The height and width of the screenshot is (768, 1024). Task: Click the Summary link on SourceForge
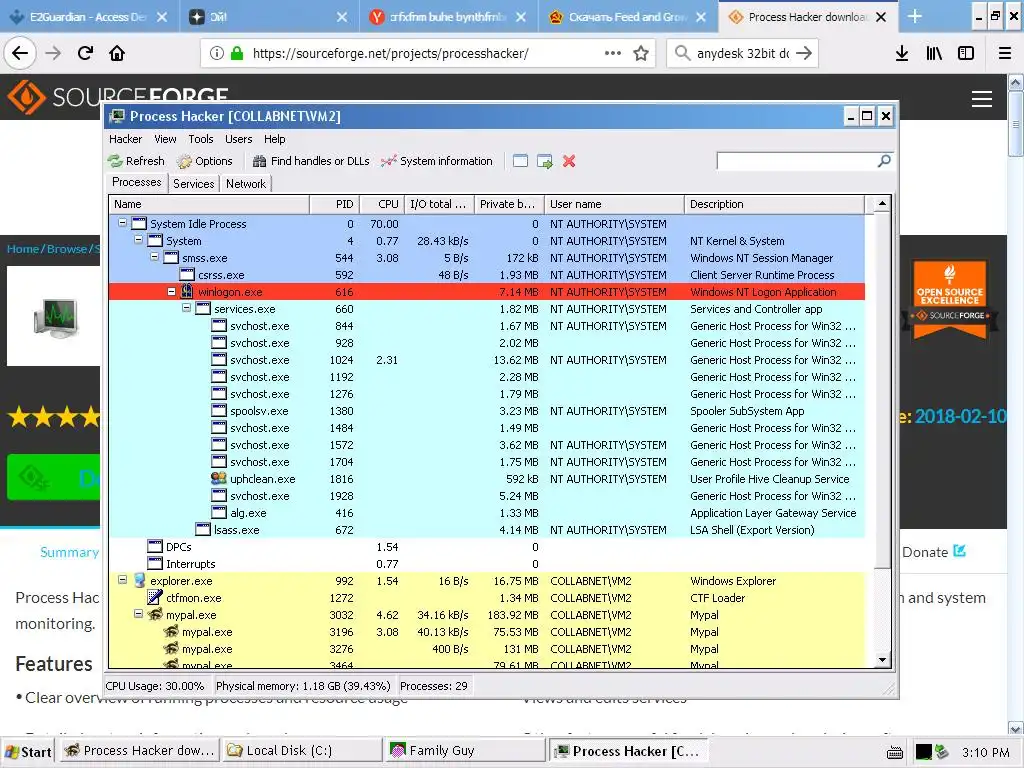point(69,552)
